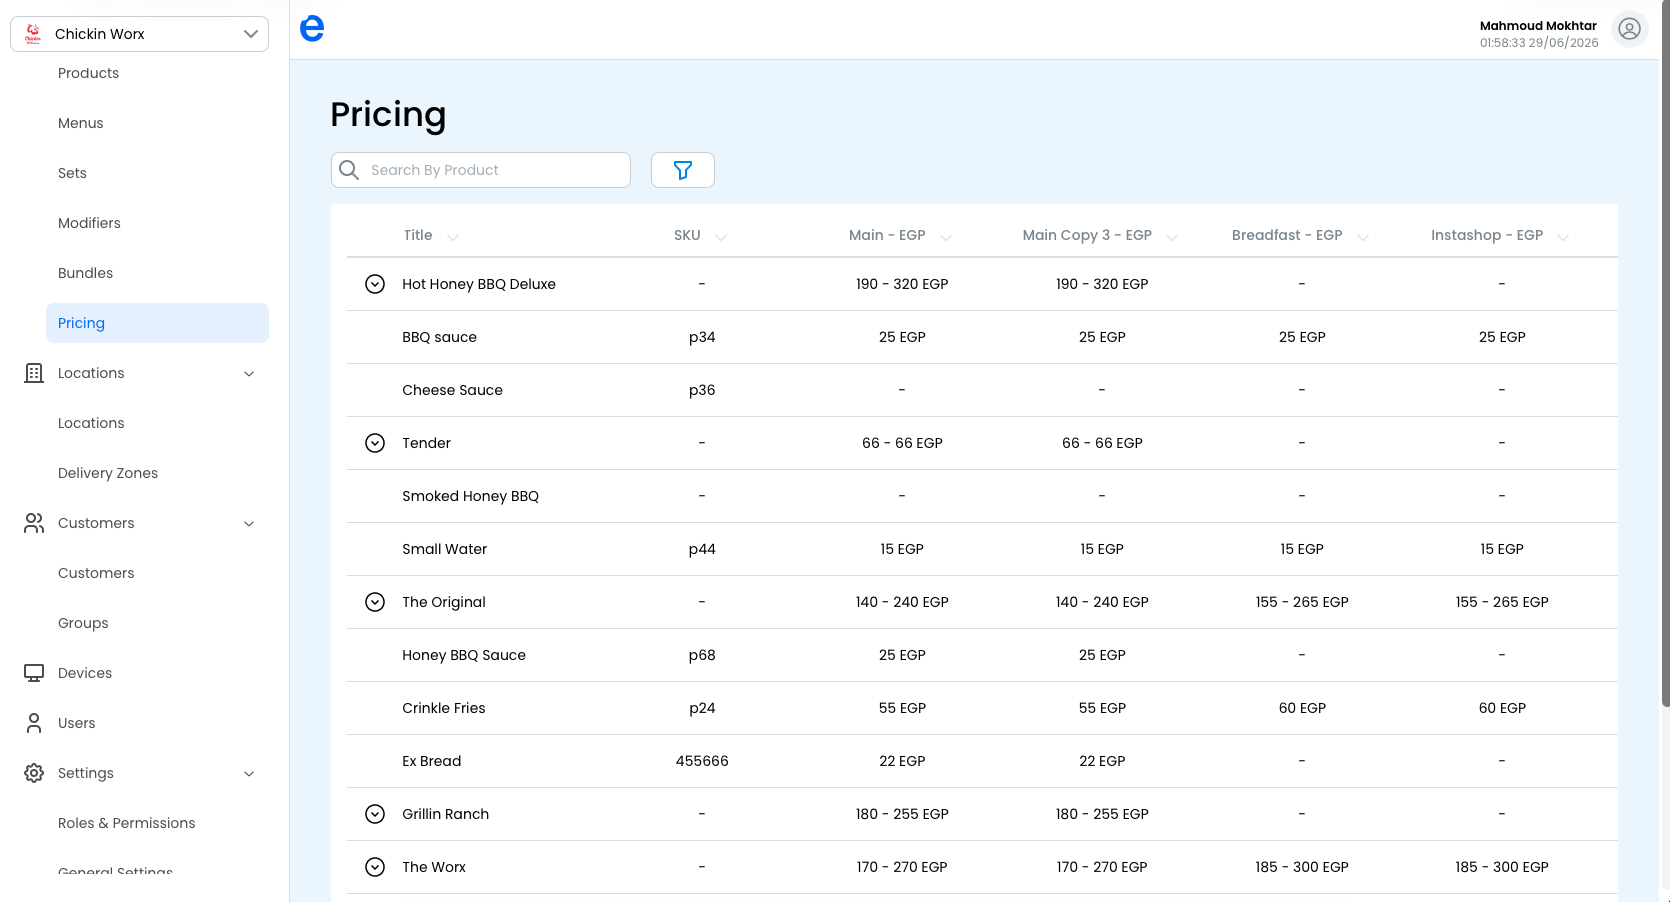Screen dimensions: 1670x902
Task: Open the Menus sidebar item
Action: (81, 123)
